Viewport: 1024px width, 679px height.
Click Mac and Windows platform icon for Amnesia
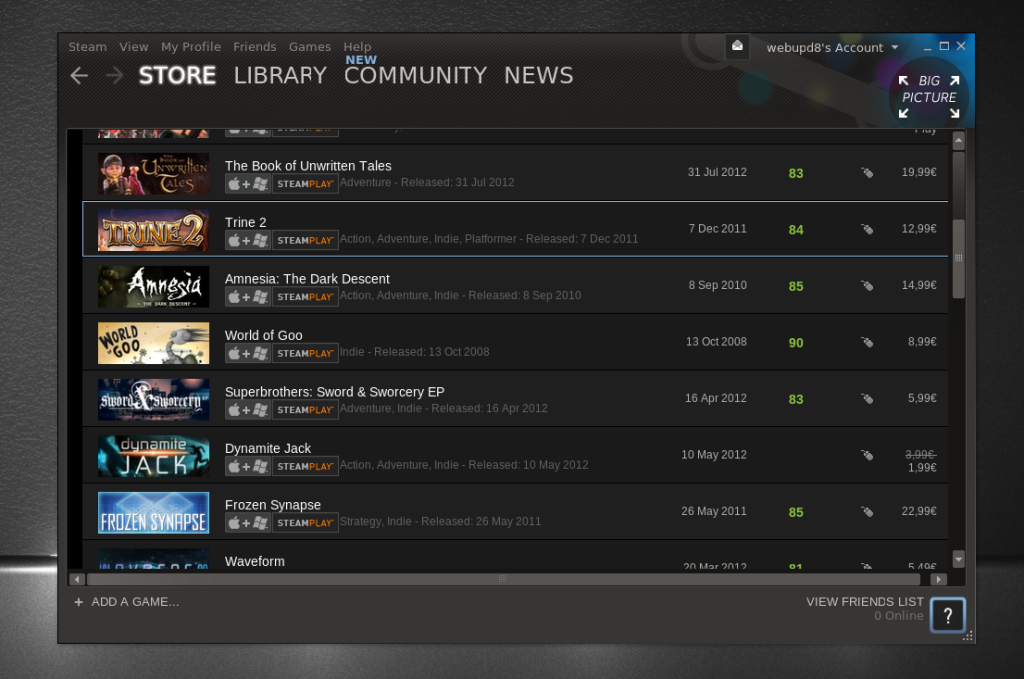pos(248,297)
